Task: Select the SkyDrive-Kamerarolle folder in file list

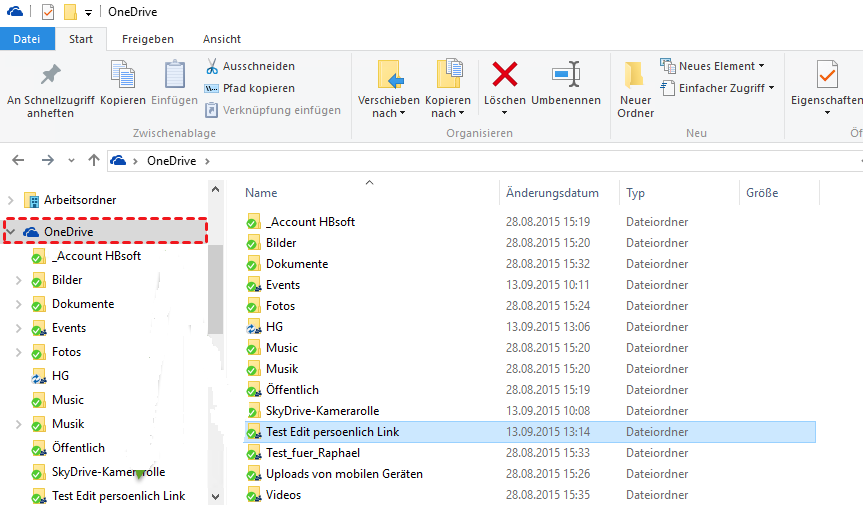Action: click(323, 411)
